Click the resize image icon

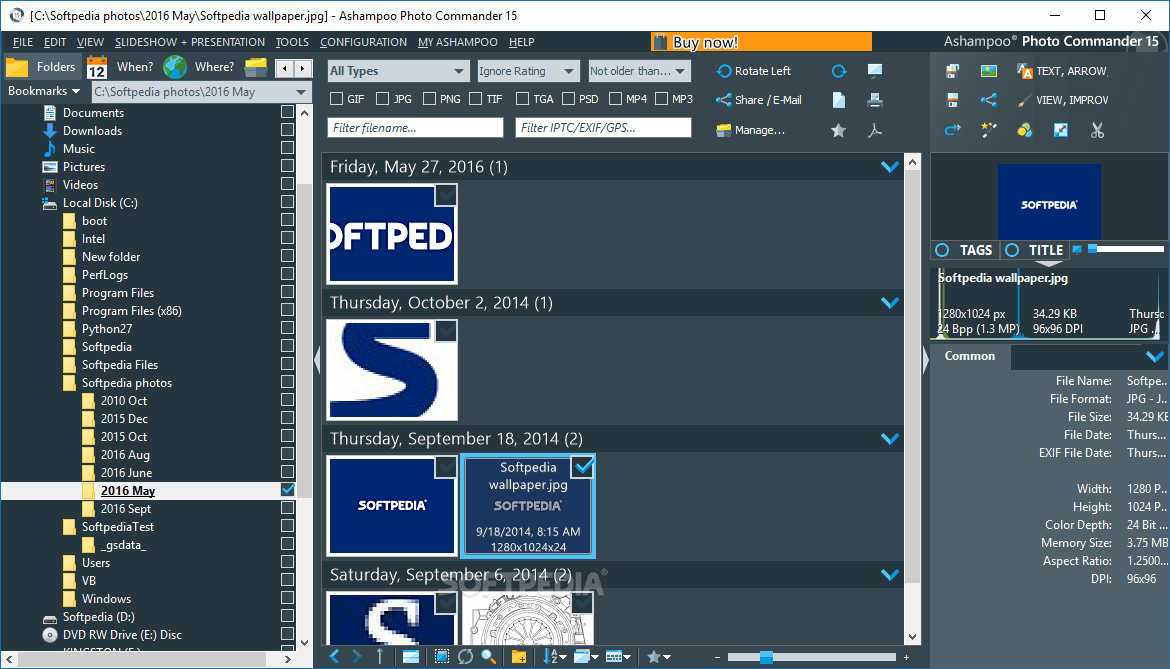tap(1060, 131)
